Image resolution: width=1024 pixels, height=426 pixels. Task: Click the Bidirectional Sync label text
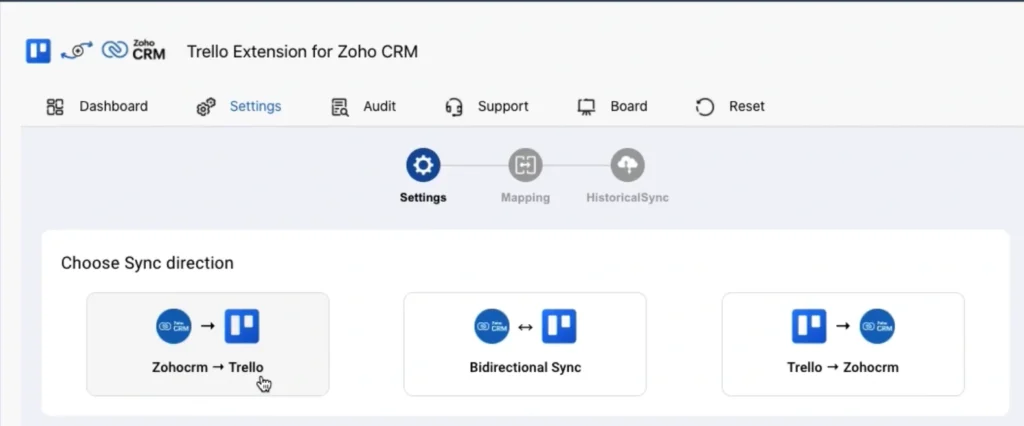(525, 367)
